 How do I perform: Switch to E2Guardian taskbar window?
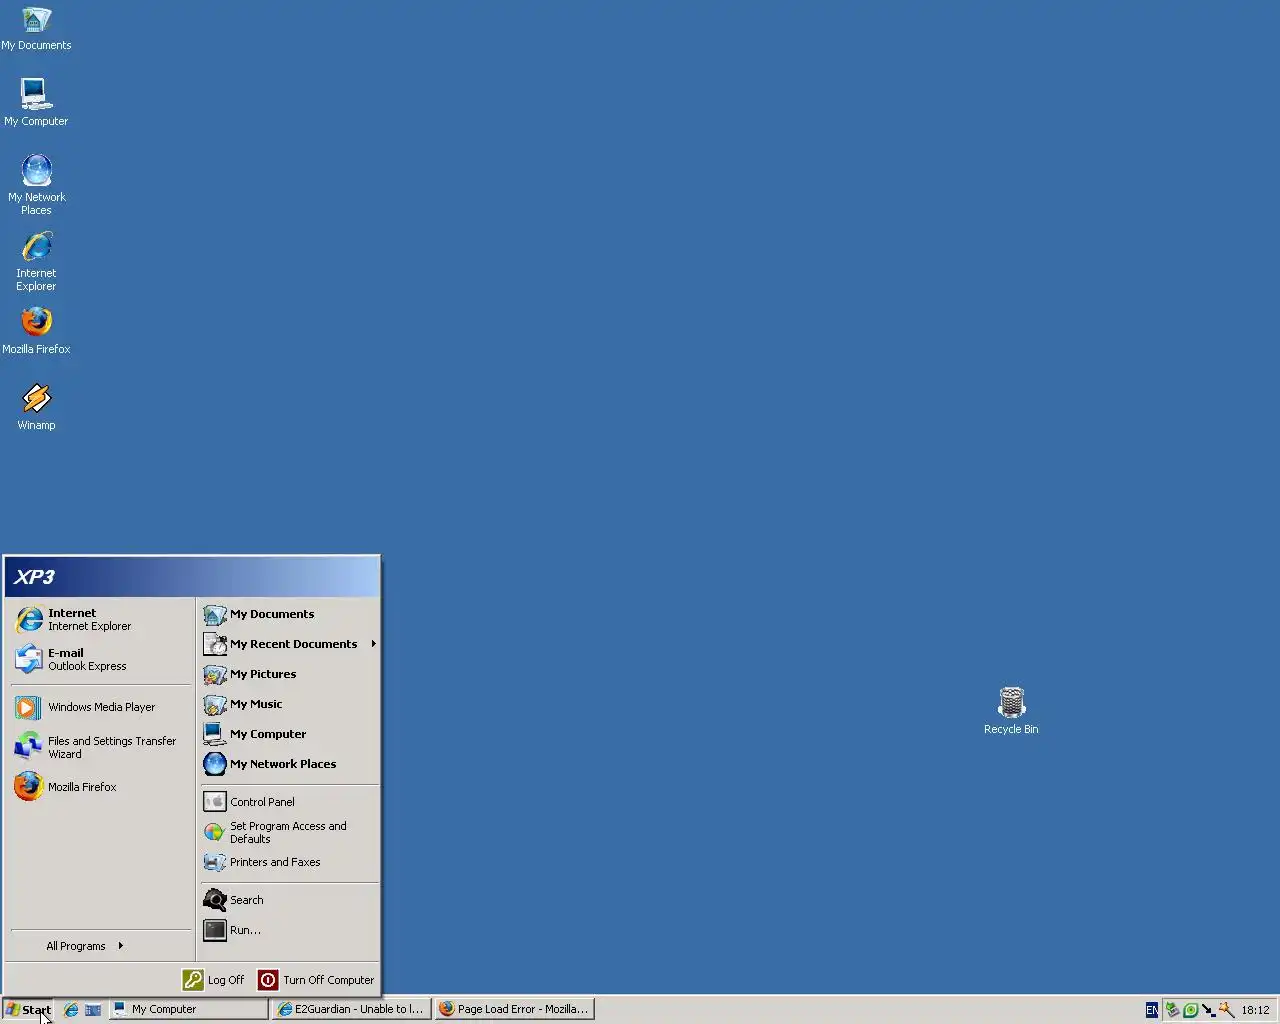(x=351, y=1009)
